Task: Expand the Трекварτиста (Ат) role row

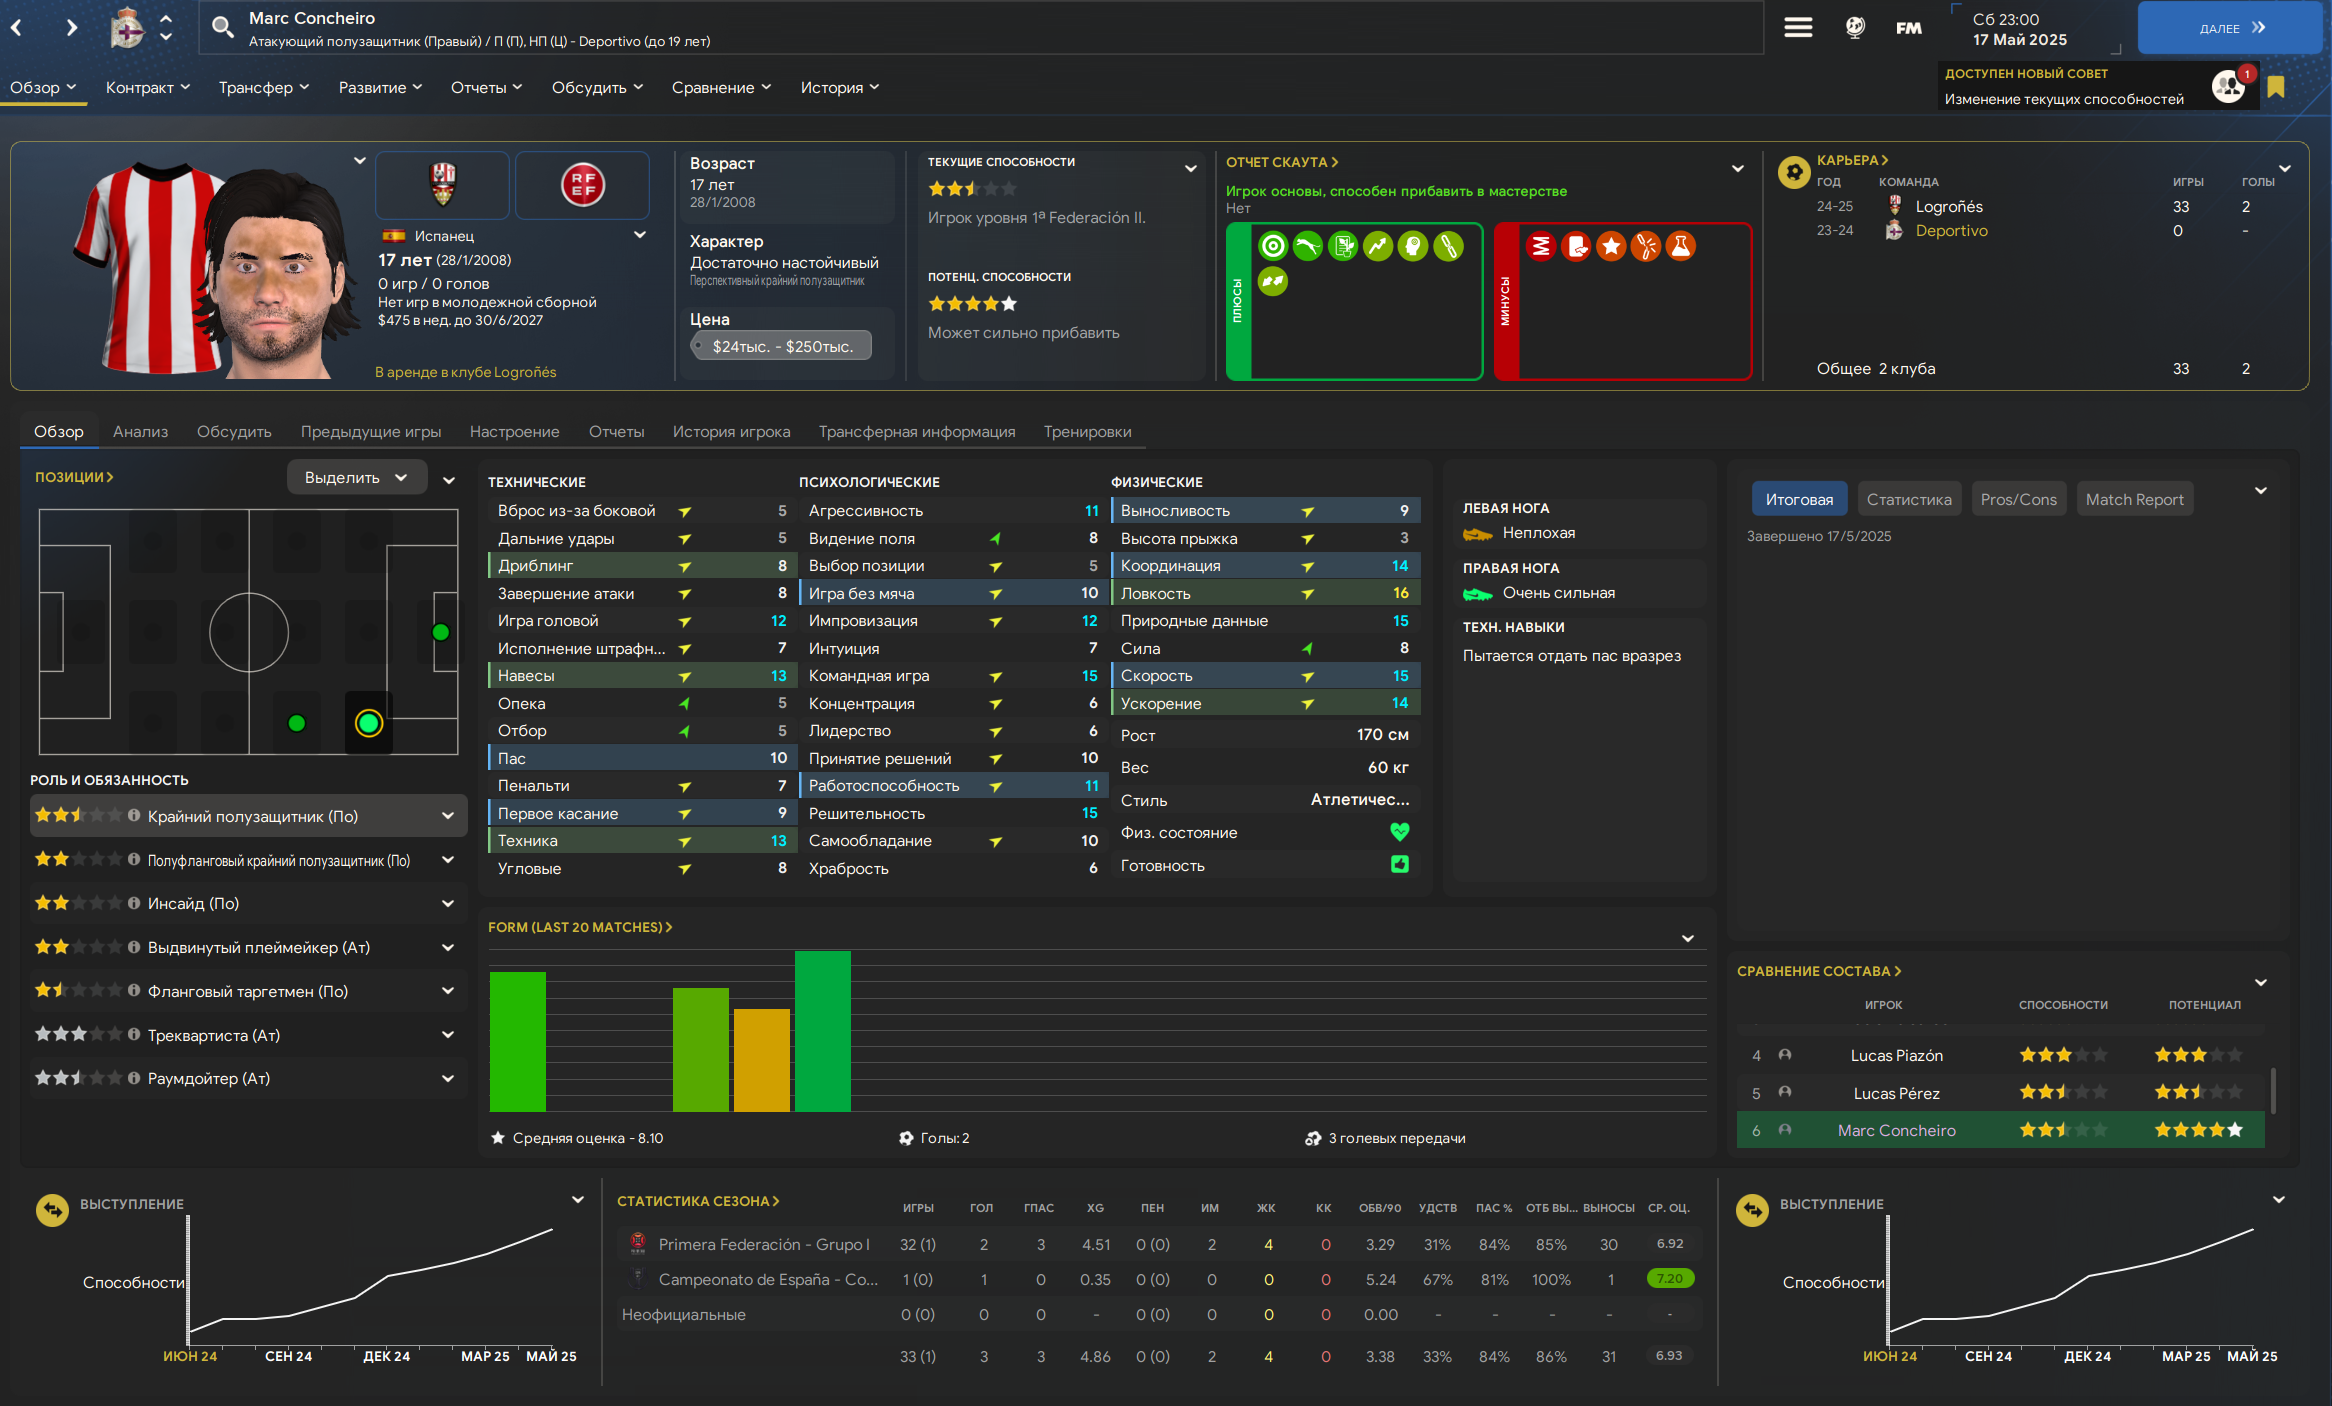Action: (447, 1035)
